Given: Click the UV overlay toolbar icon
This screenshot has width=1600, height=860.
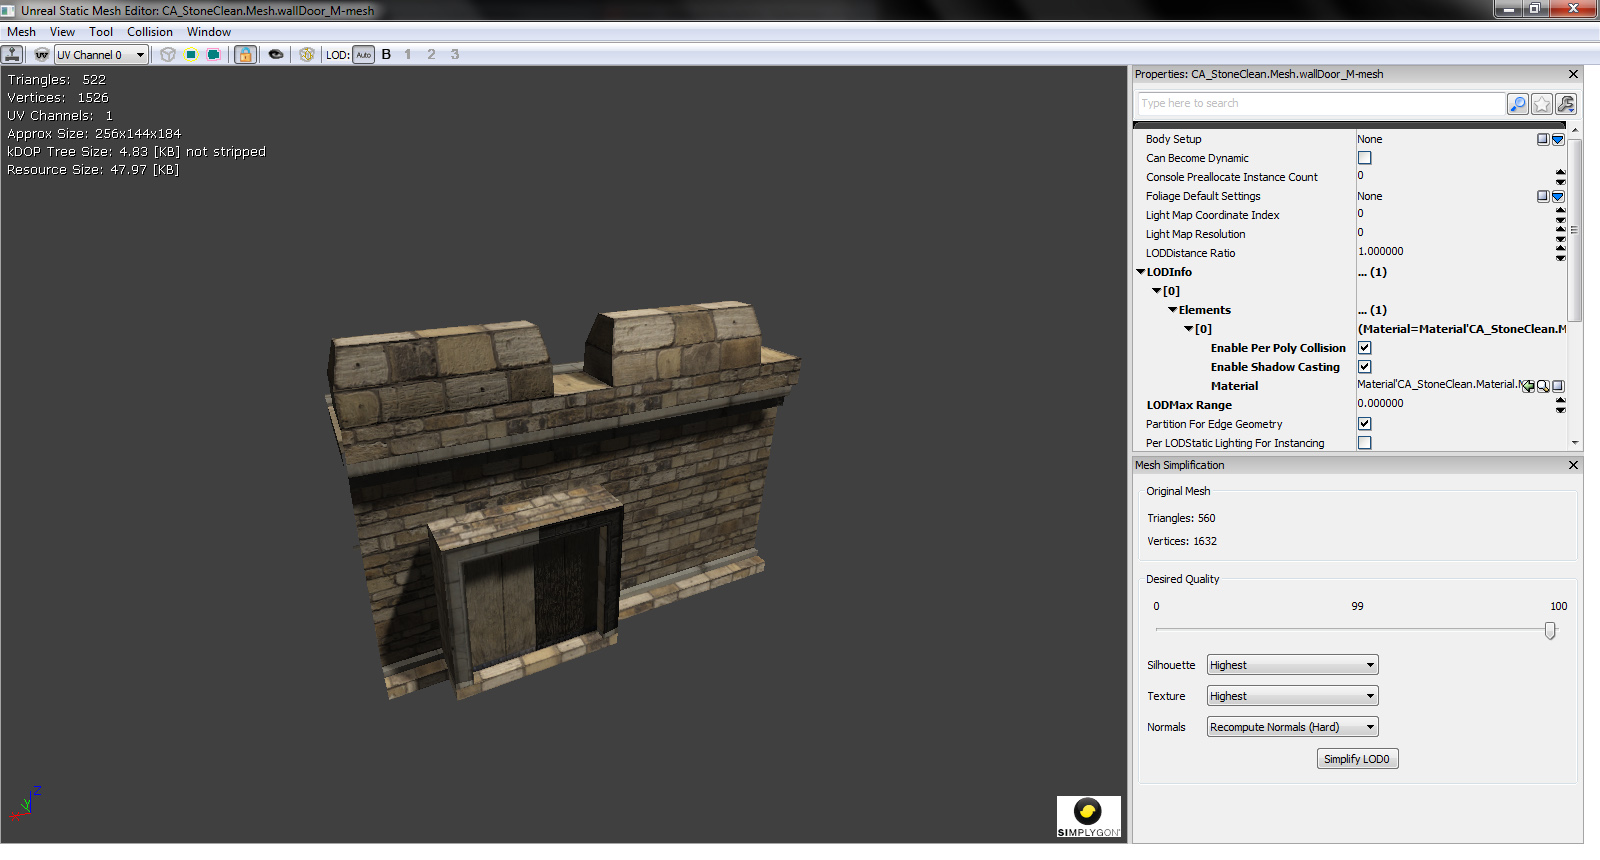Looking at the screenshot, I should (x=41, y=55).
